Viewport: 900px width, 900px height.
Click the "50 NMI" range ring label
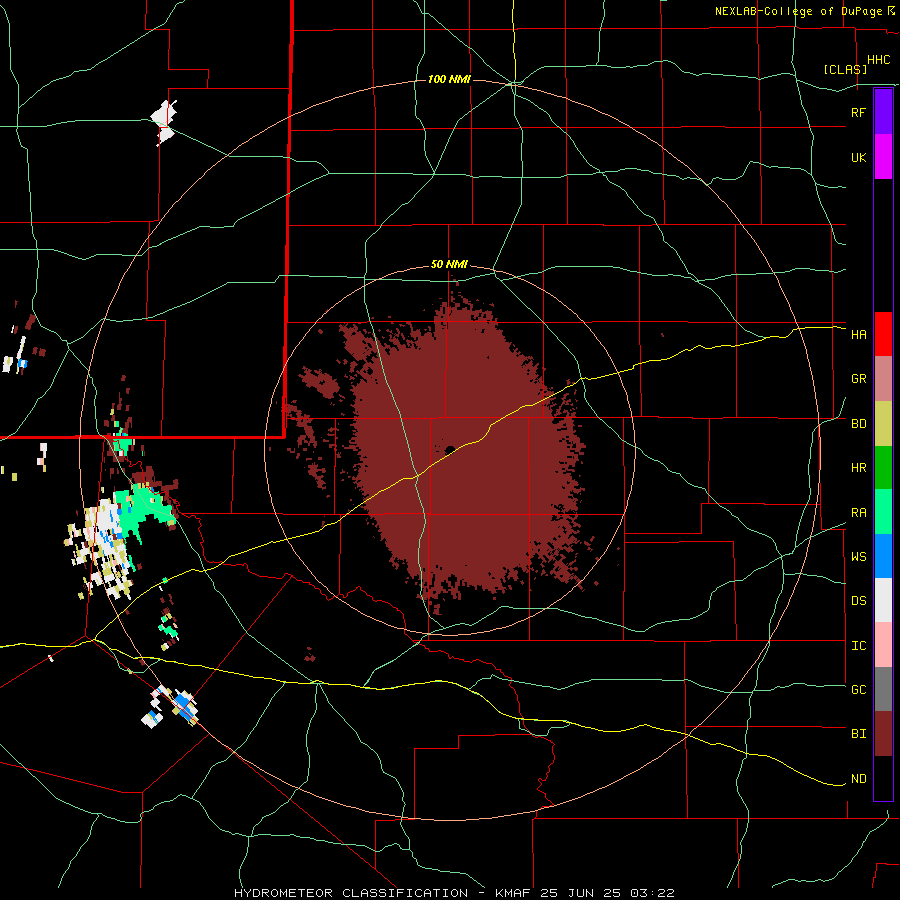click(449, 265)
